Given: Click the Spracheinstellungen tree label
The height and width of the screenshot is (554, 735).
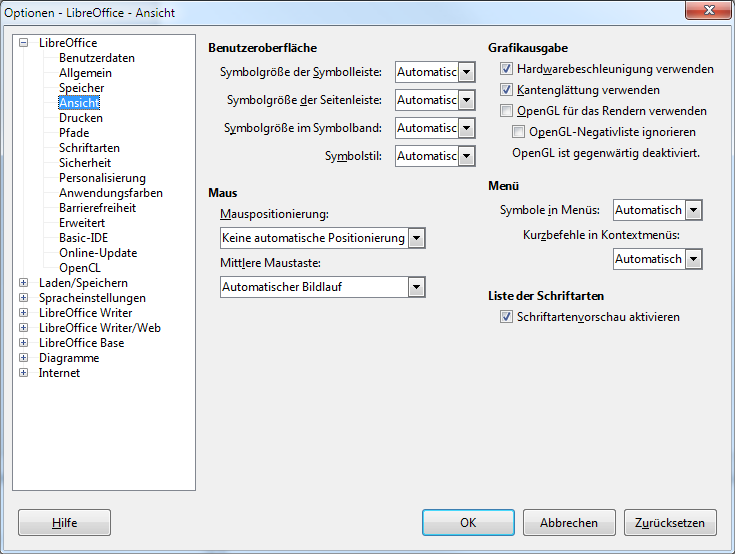Looking at the screenshot, I should coord(92,298).
